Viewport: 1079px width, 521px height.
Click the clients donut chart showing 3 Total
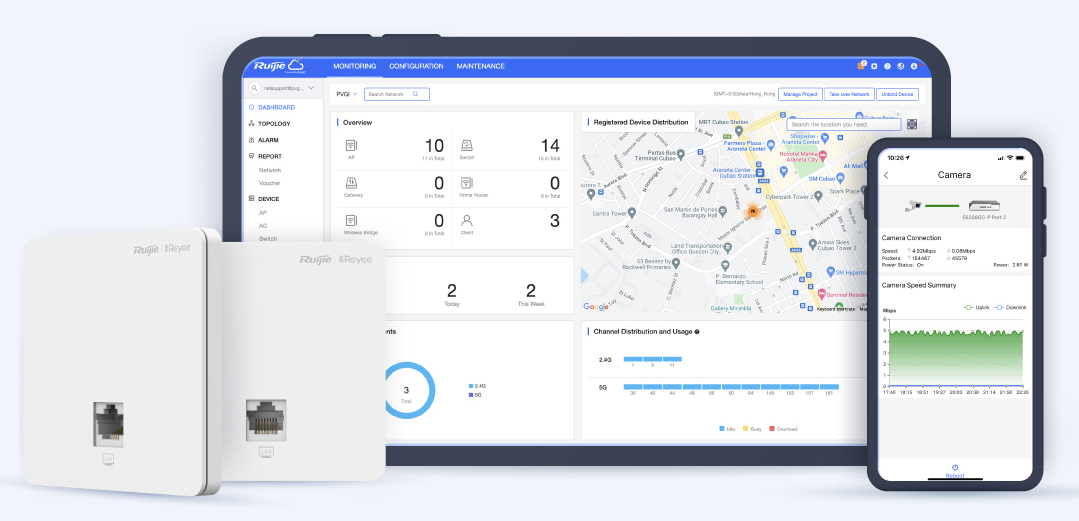coord(406,391)
